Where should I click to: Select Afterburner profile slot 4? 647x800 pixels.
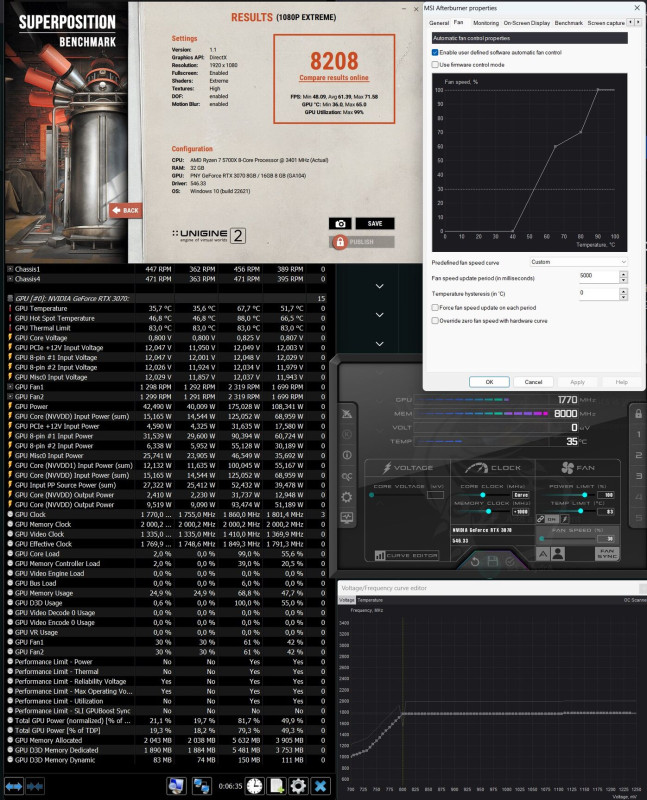coord(638,496)
